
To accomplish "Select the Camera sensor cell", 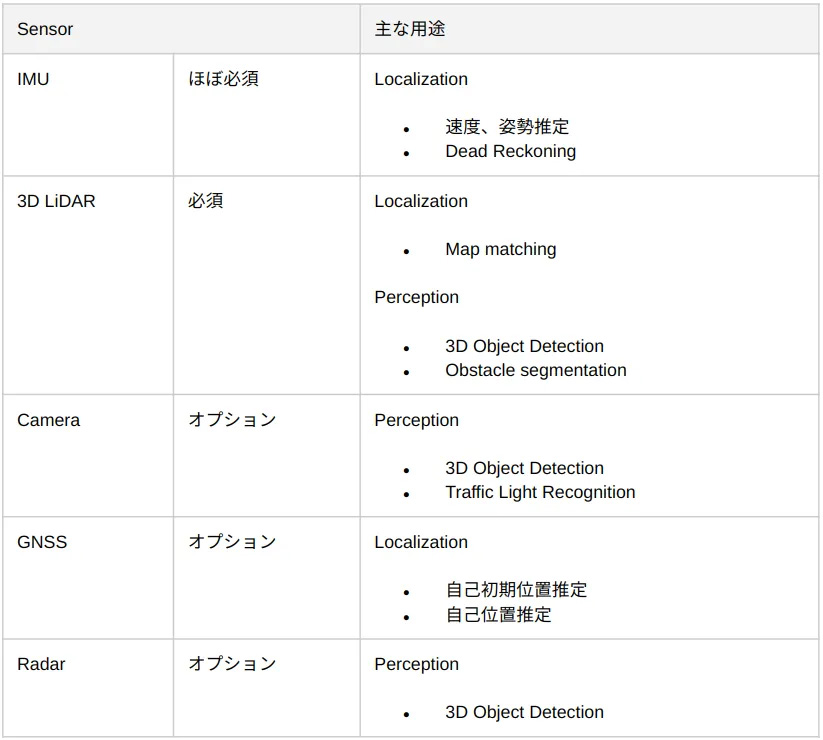I will tap(88, 456).
